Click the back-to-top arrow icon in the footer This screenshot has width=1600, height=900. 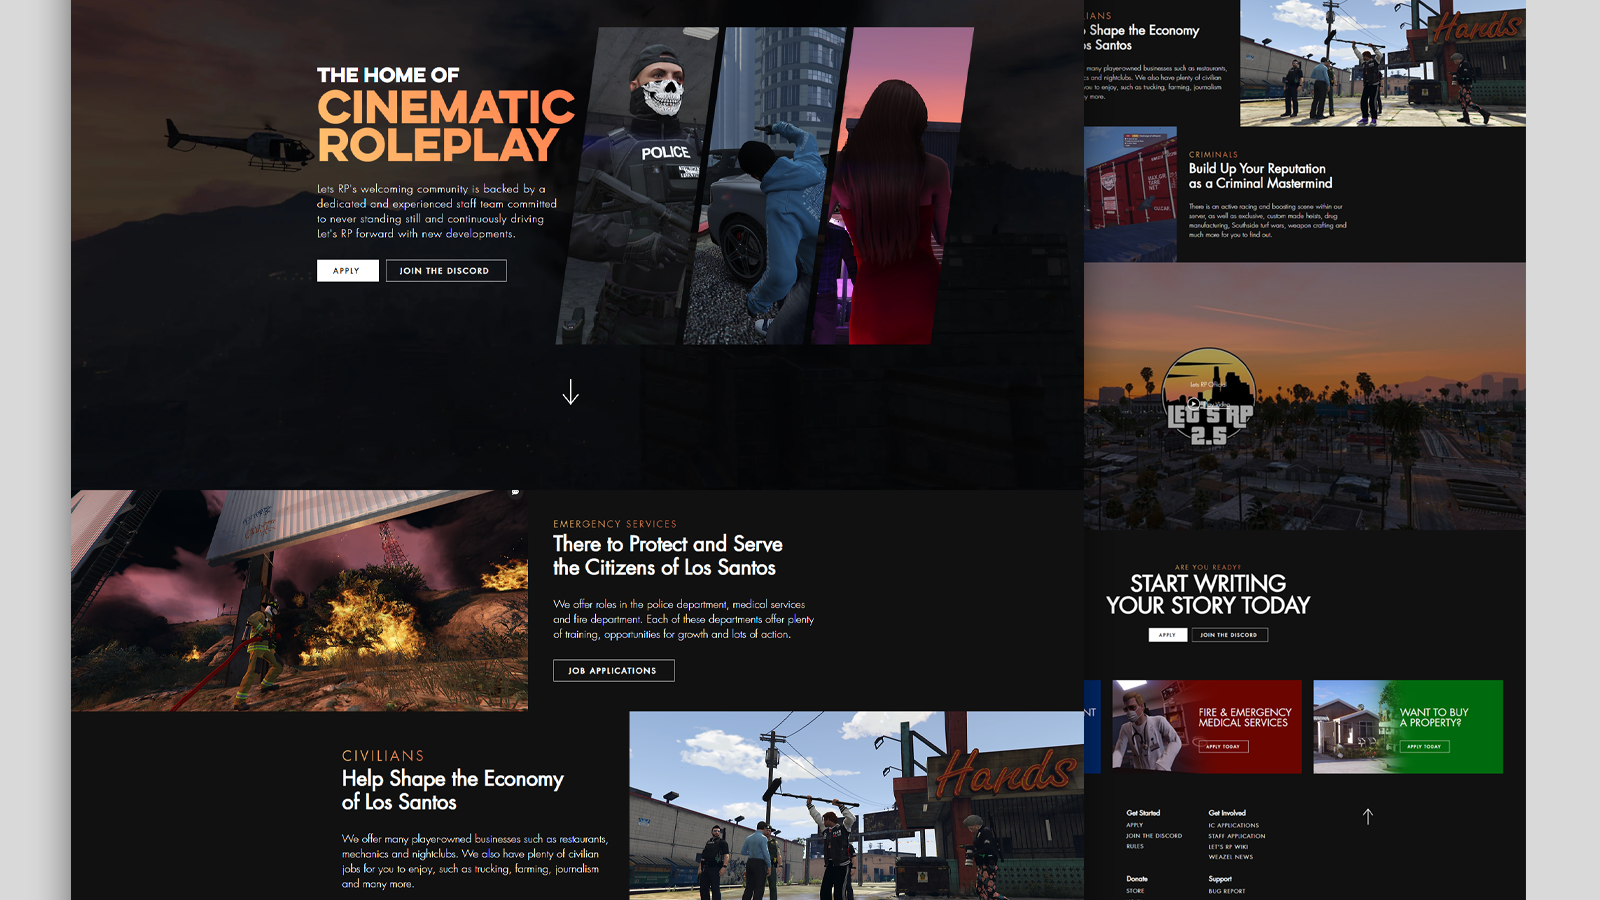[x=1368, y=816]
